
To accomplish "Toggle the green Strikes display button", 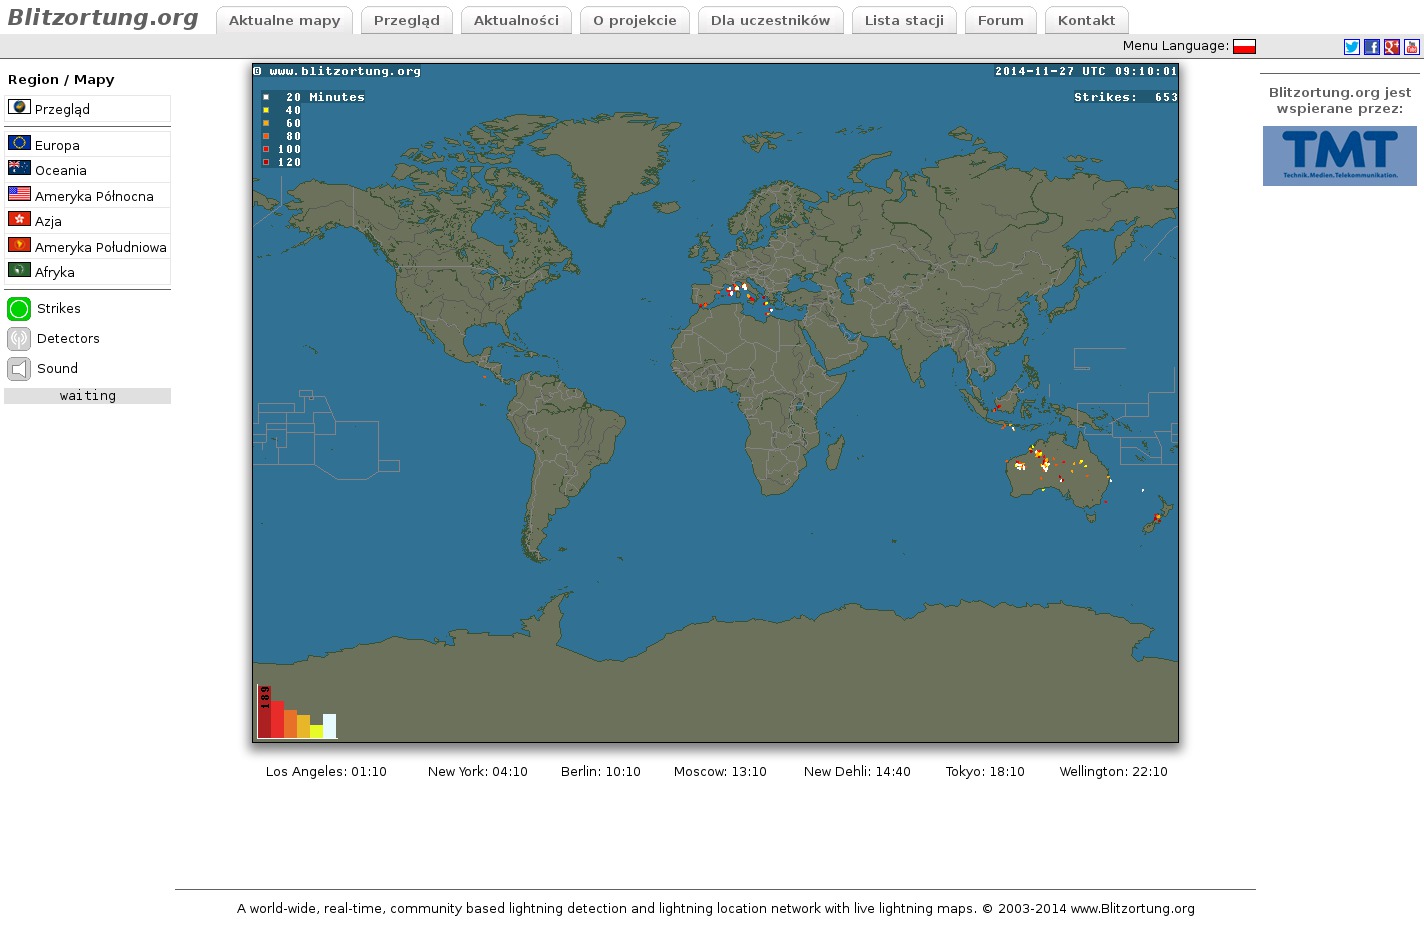I will coord(19,309).
